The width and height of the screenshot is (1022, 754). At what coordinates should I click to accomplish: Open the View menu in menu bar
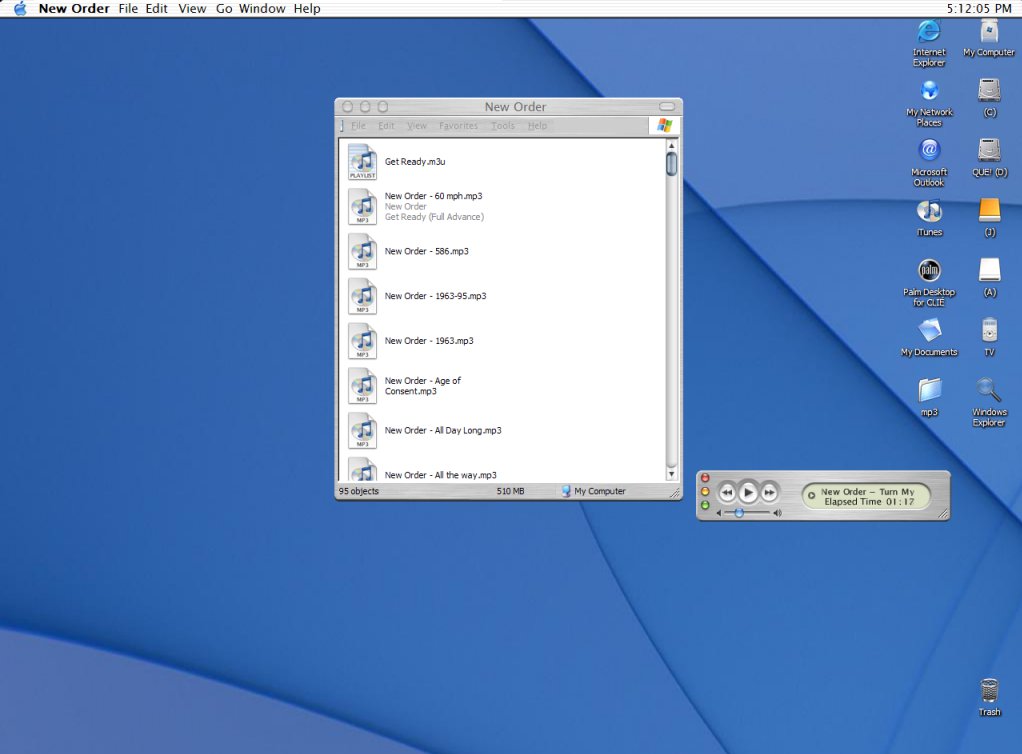pos(192,8)
